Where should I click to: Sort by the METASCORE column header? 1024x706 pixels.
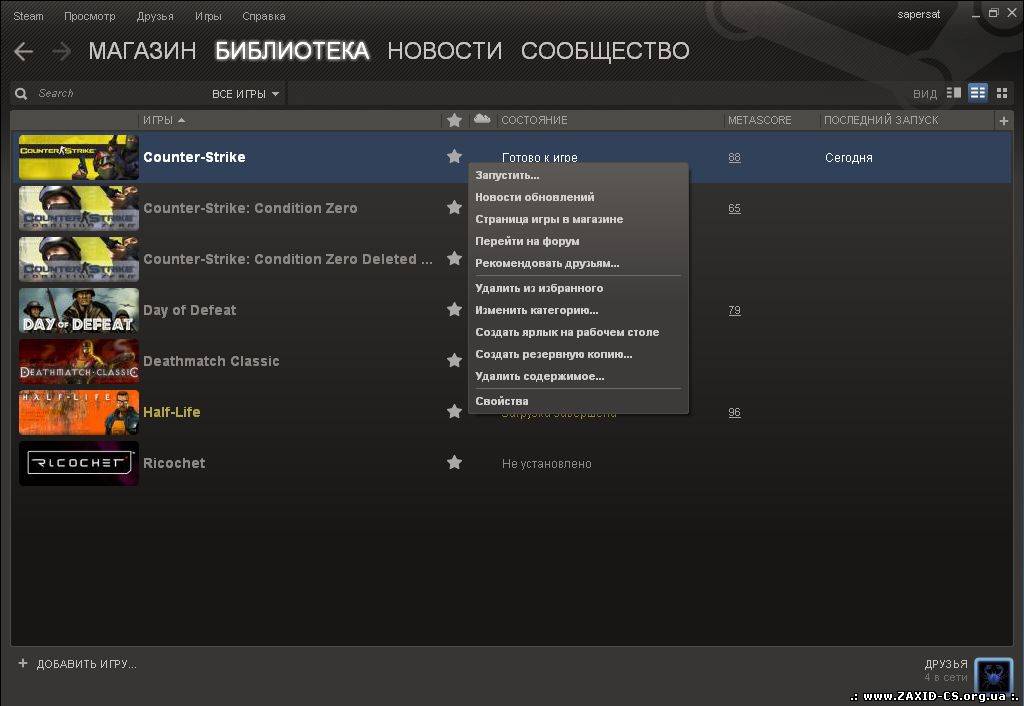pyautogui.click(x=760, y=120)
